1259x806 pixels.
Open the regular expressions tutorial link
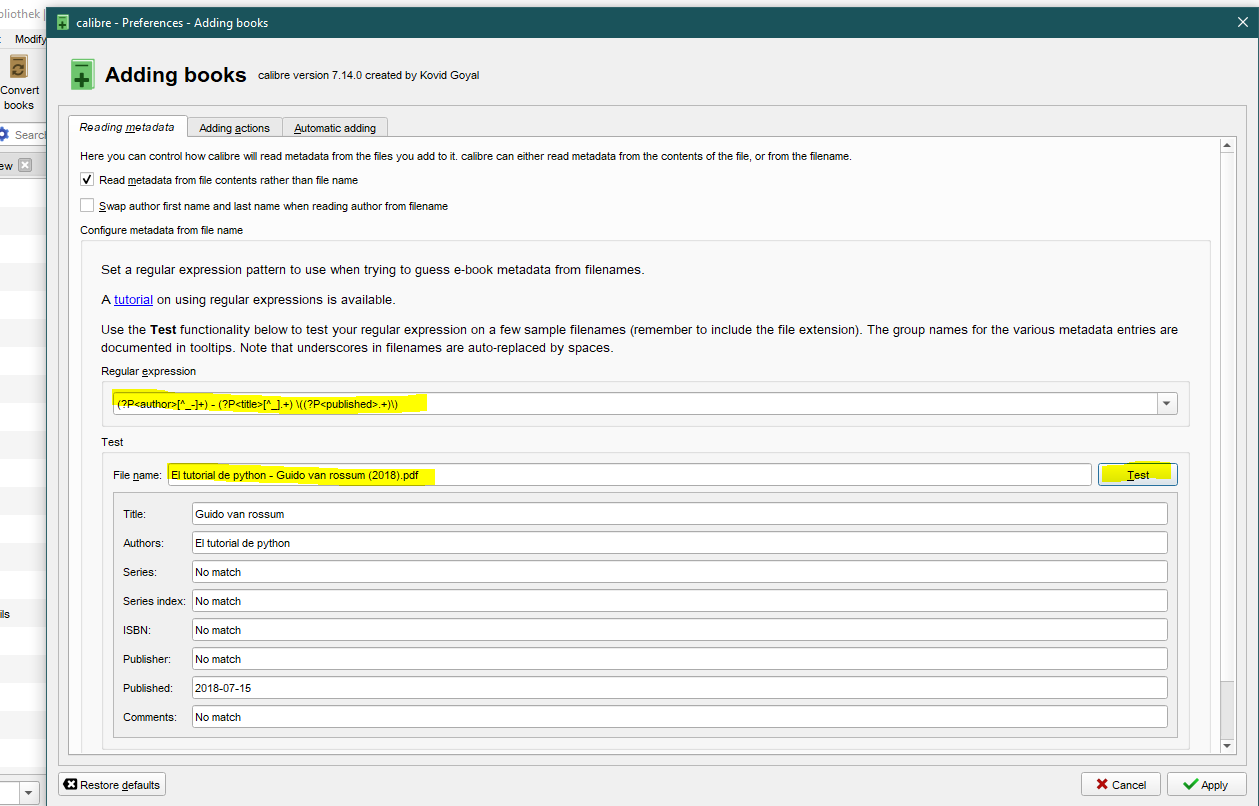(133, 299)
